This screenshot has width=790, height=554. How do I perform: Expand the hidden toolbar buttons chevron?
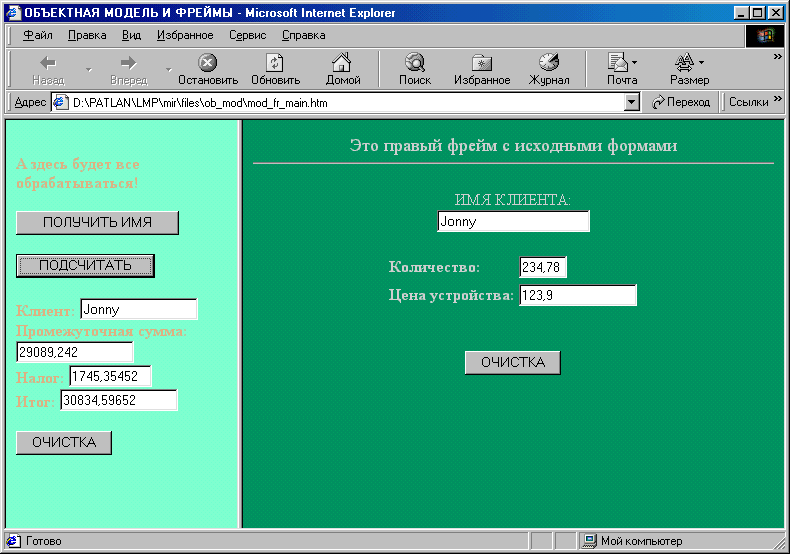pyautogui.click(x=777, y=57)
